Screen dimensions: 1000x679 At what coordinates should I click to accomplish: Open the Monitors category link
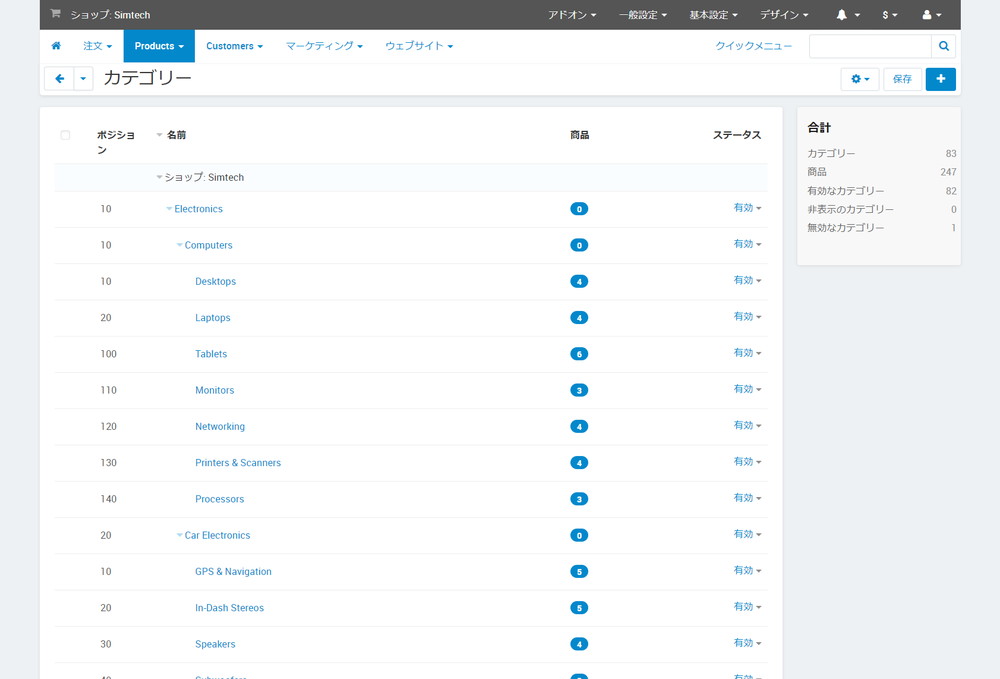(214, 390)
